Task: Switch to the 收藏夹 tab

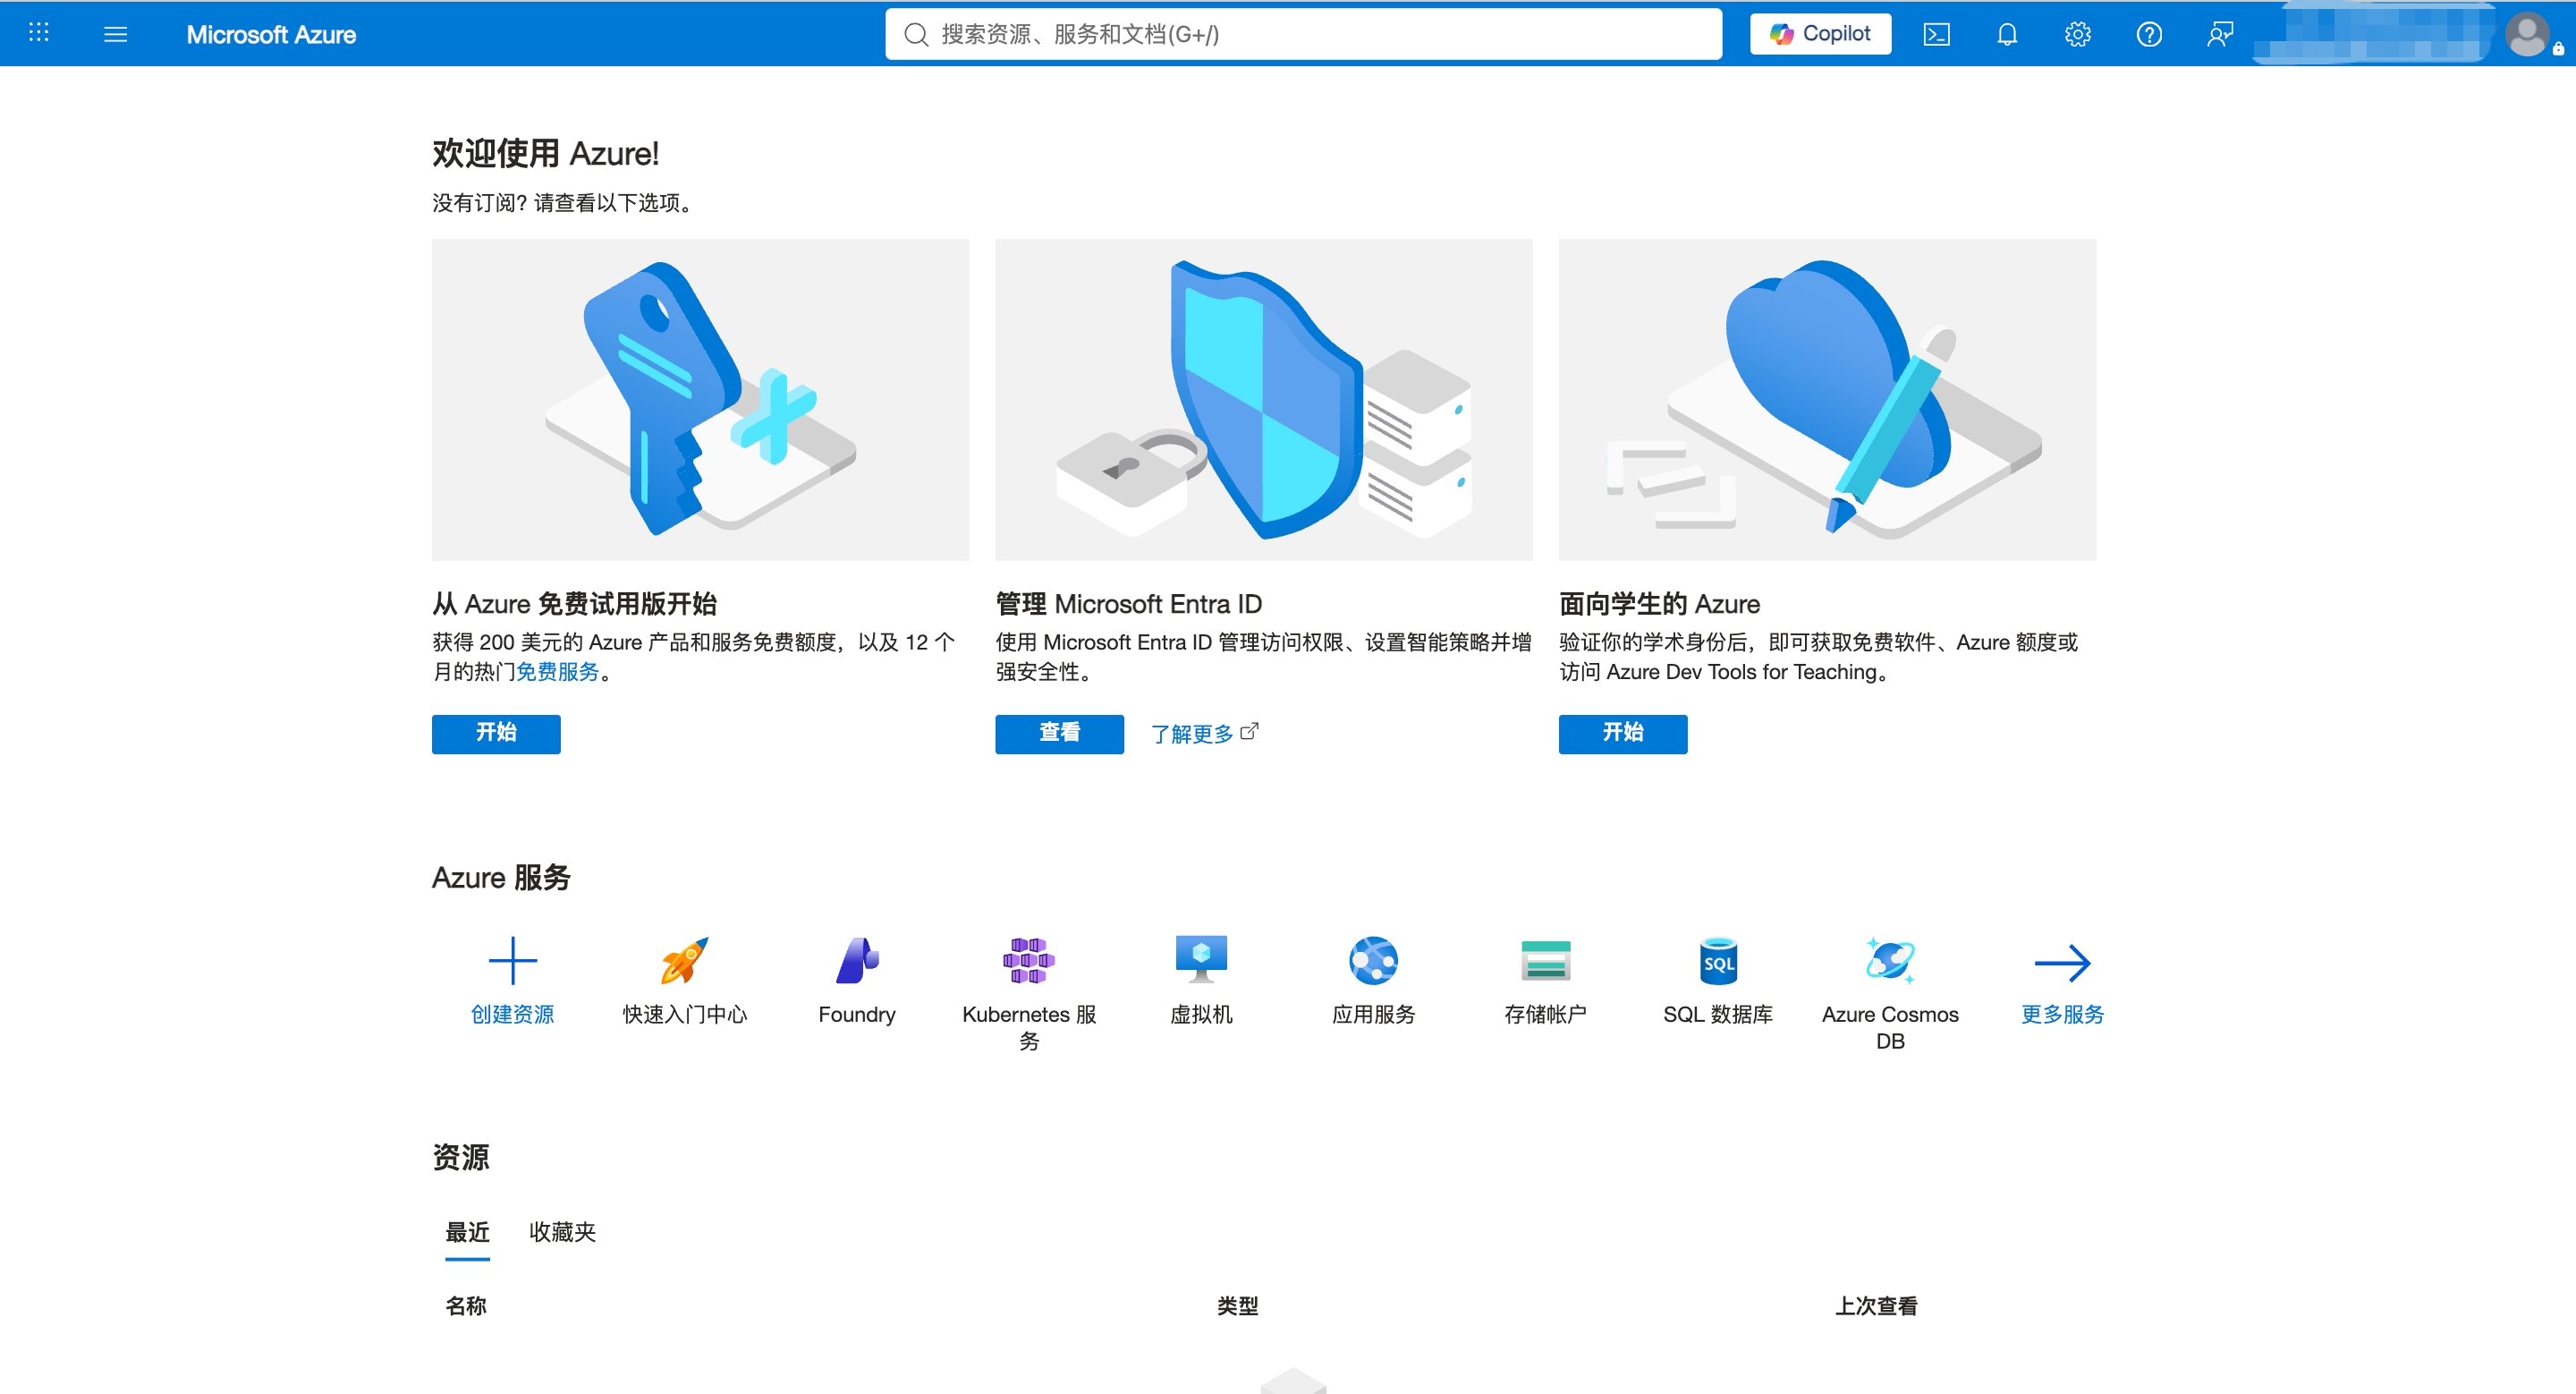Action: point(562,1232)
